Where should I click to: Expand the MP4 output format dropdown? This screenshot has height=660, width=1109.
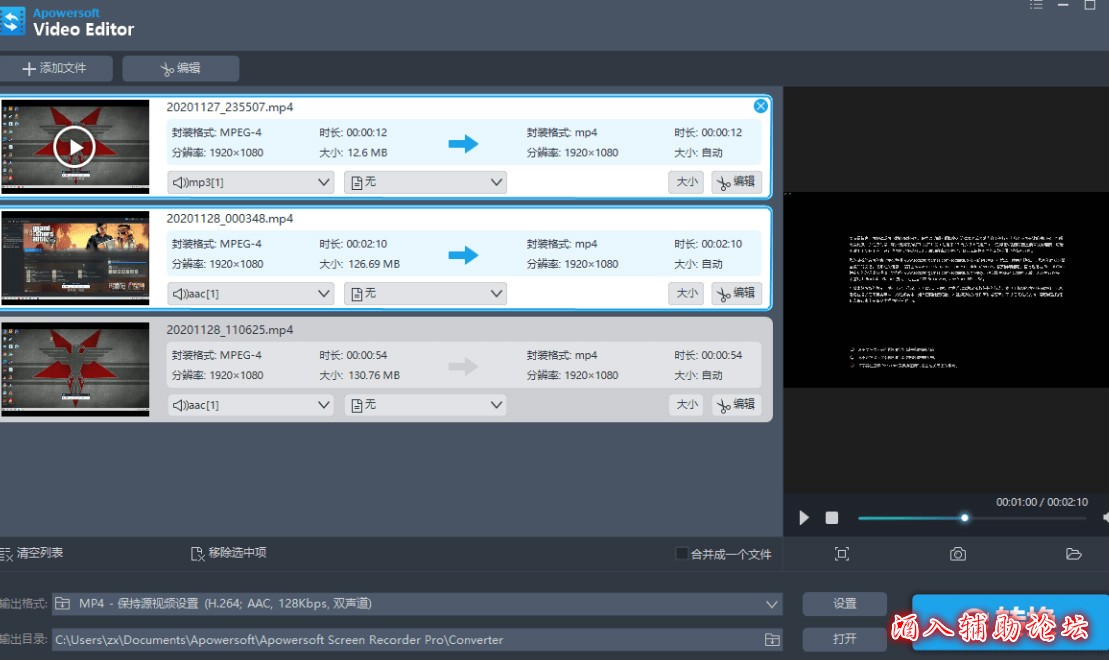pos(771,604)
